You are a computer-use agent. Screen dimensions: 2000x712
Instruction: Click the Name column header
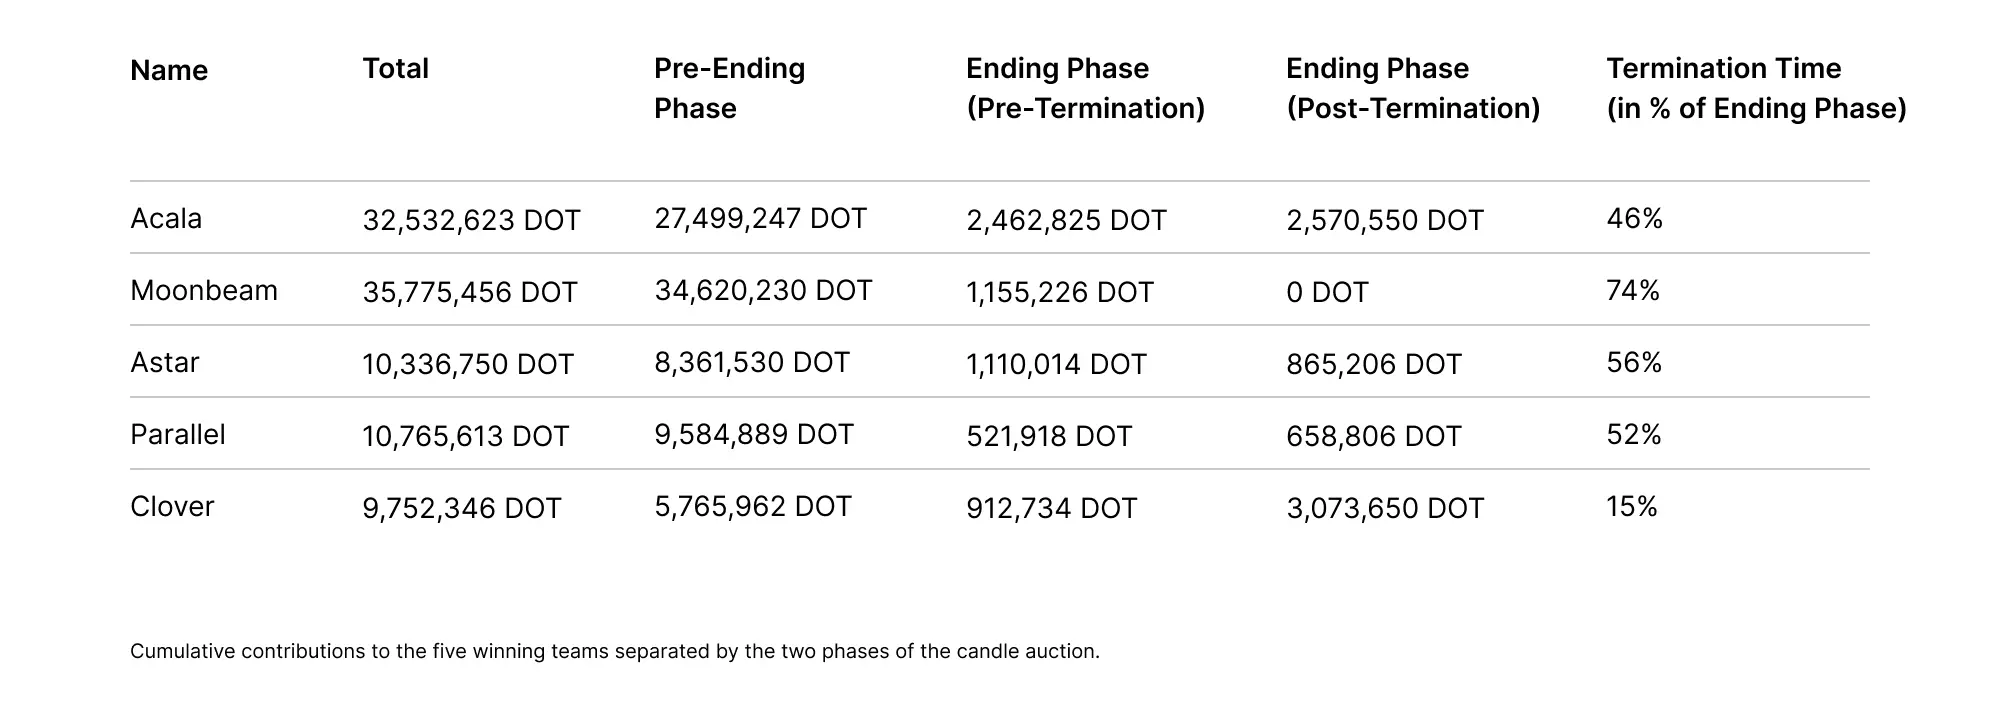(169, 71)
